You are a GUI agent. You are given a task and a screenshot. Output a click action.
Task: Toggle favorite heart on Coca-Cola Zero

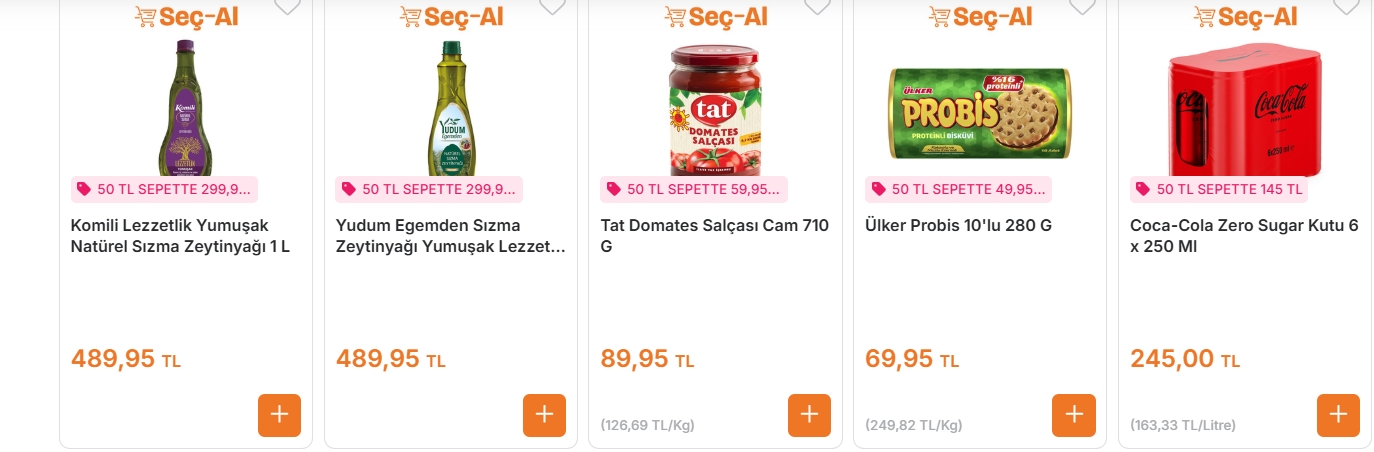[x=1346, y=6]
